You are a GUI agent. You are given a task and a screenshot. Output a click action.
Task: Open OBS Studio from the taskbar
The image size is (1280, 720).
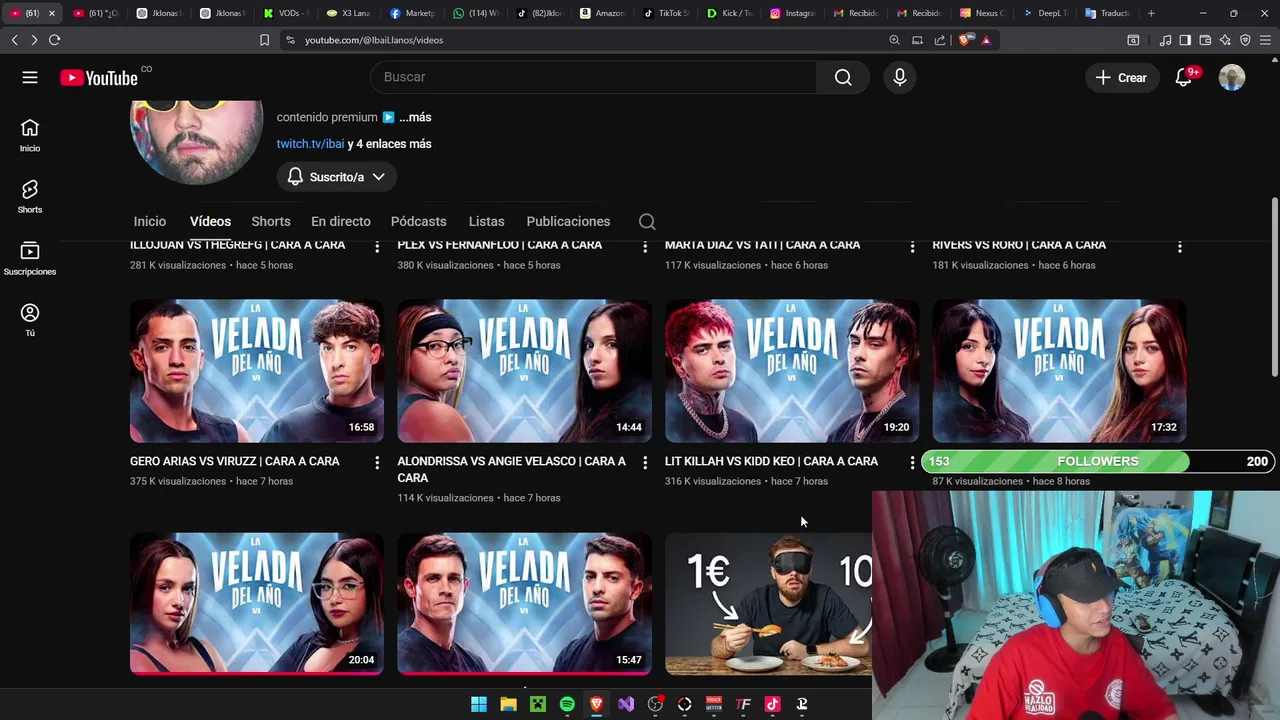655,704
